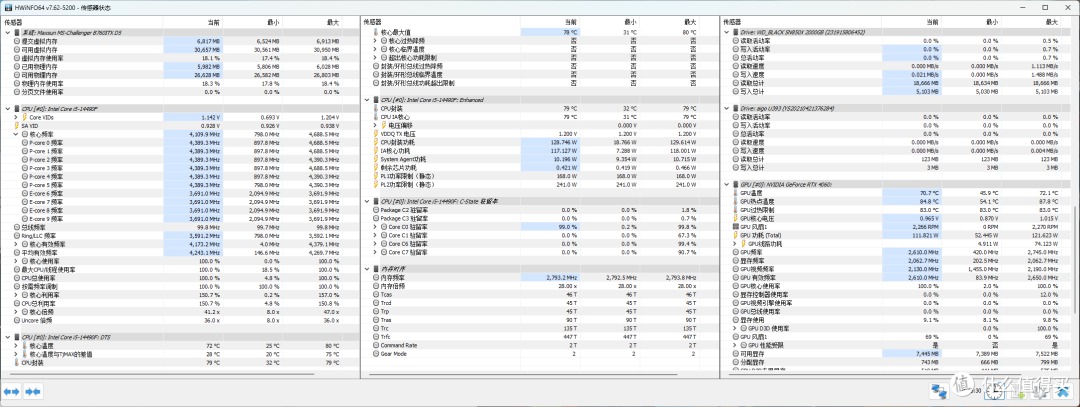Click 当前 column header in left panel
Viewport: 1080px width, 407px height.
[192, 23]
